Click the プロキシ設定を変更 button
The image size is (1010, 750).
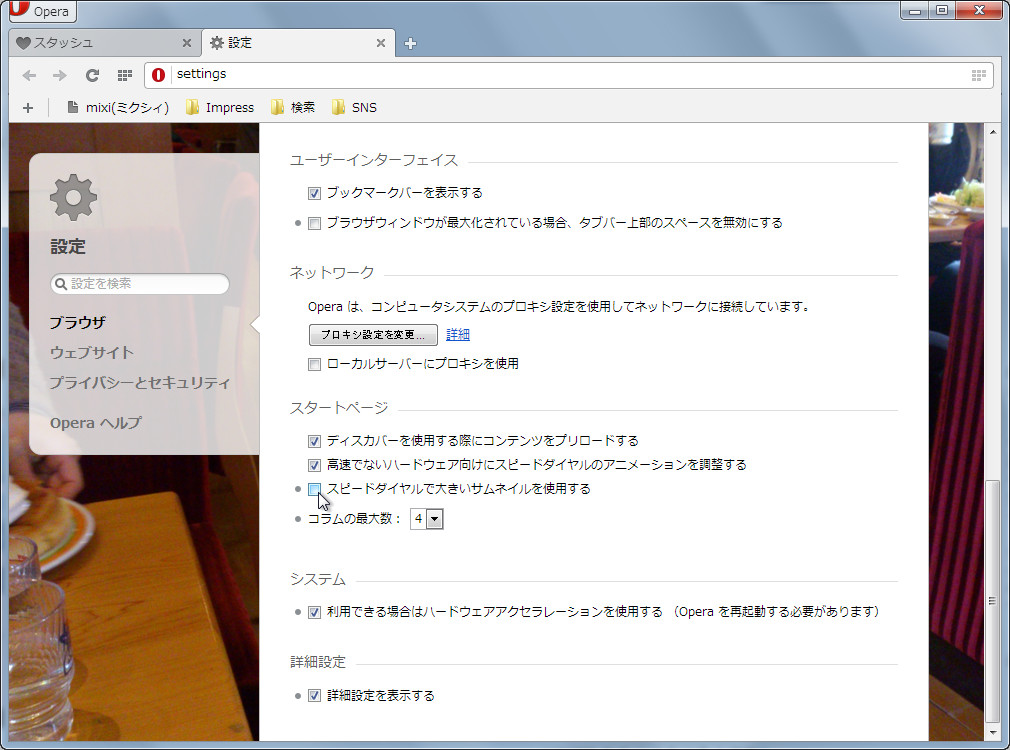(372, 334)
